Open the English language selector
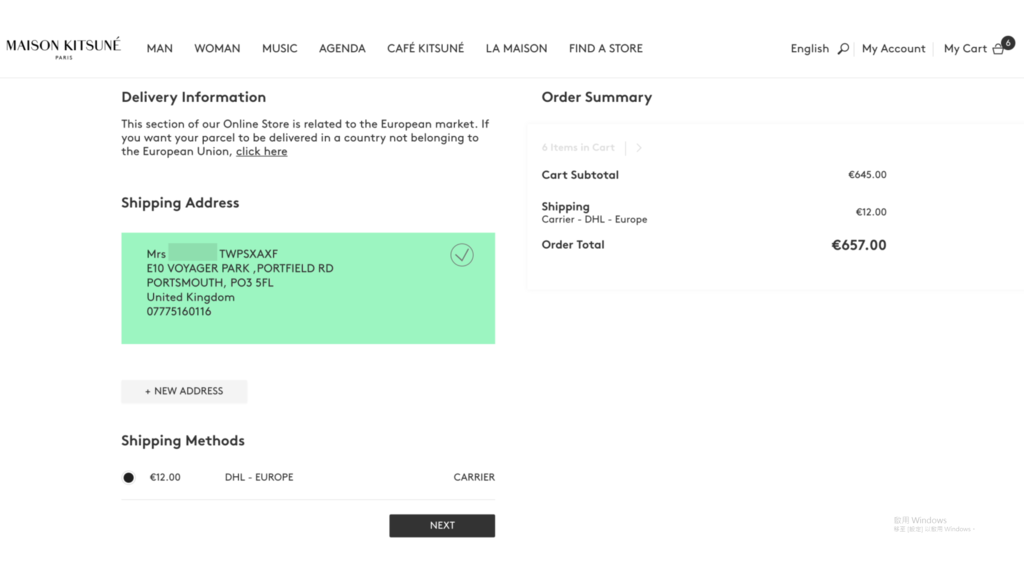This screenshot has height=576, width=1024. (x=809, y=48)
